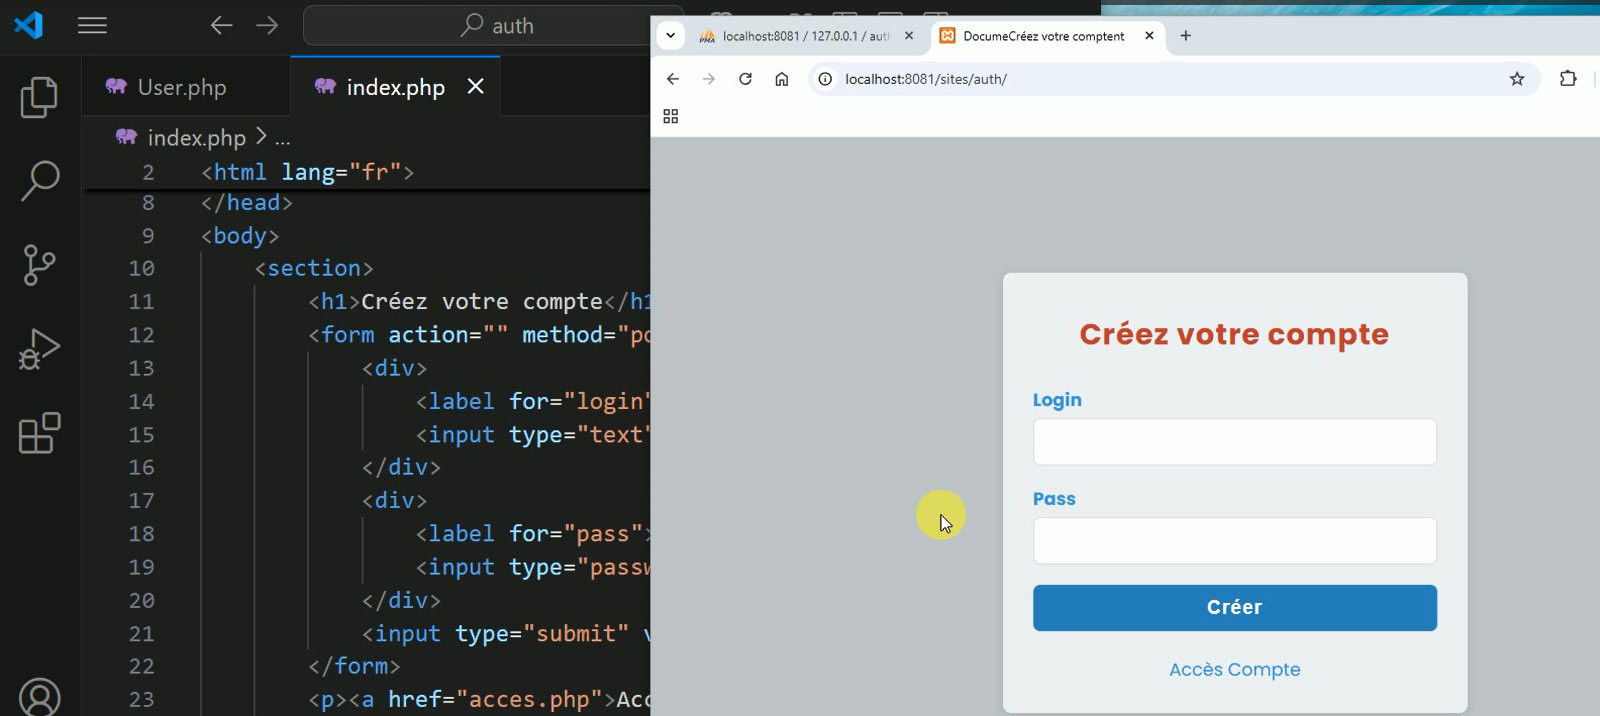This screenshot has width=1600, height=716.
Task: Click the </form> tag on line 22
Action: [354, 666]
